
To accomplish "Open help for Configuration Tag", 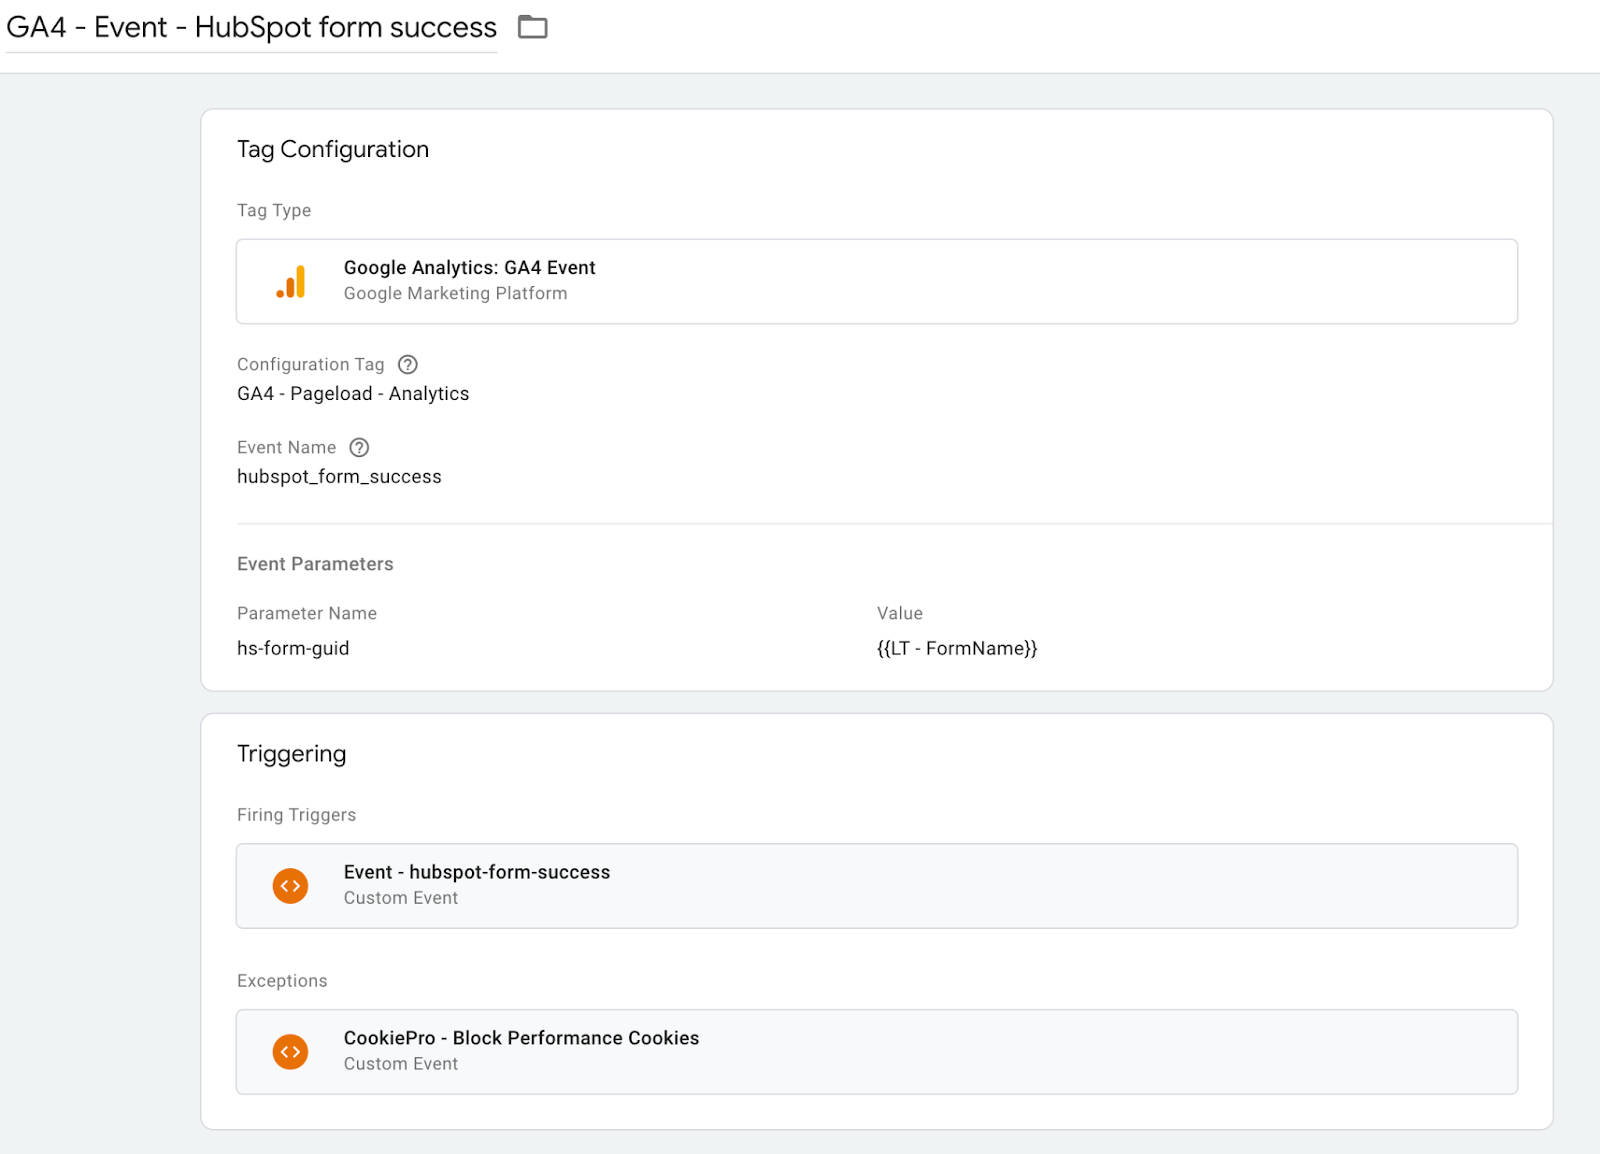I will 408,365.
